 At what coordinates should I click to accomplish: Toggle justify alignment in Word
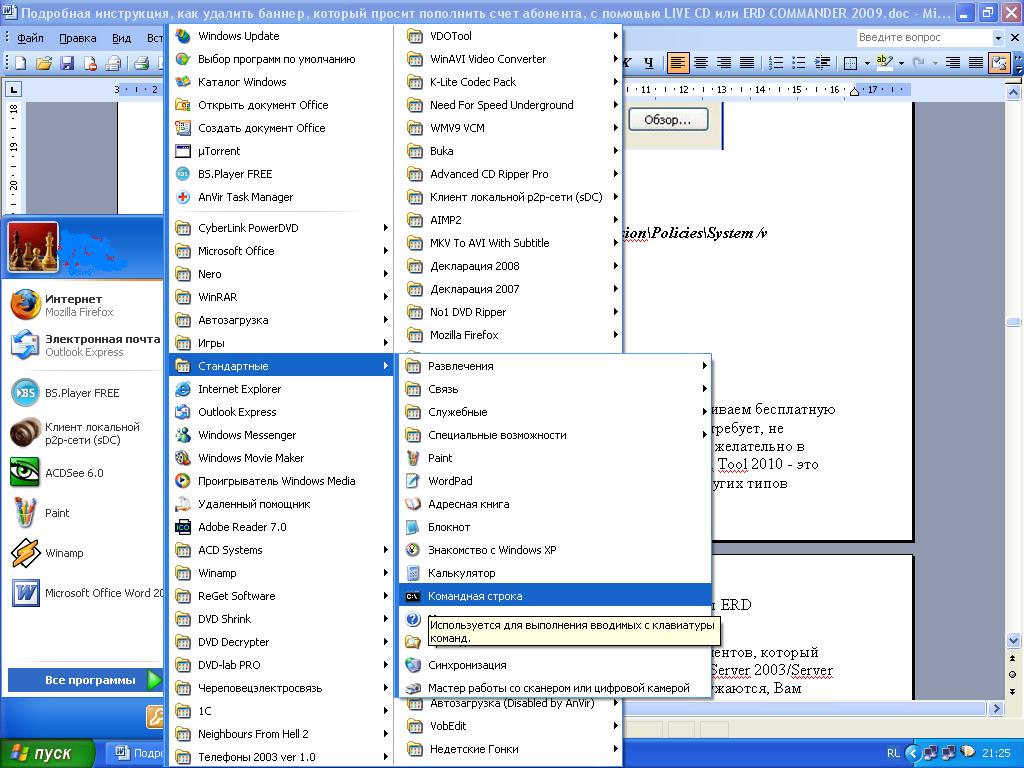point(746,63)
